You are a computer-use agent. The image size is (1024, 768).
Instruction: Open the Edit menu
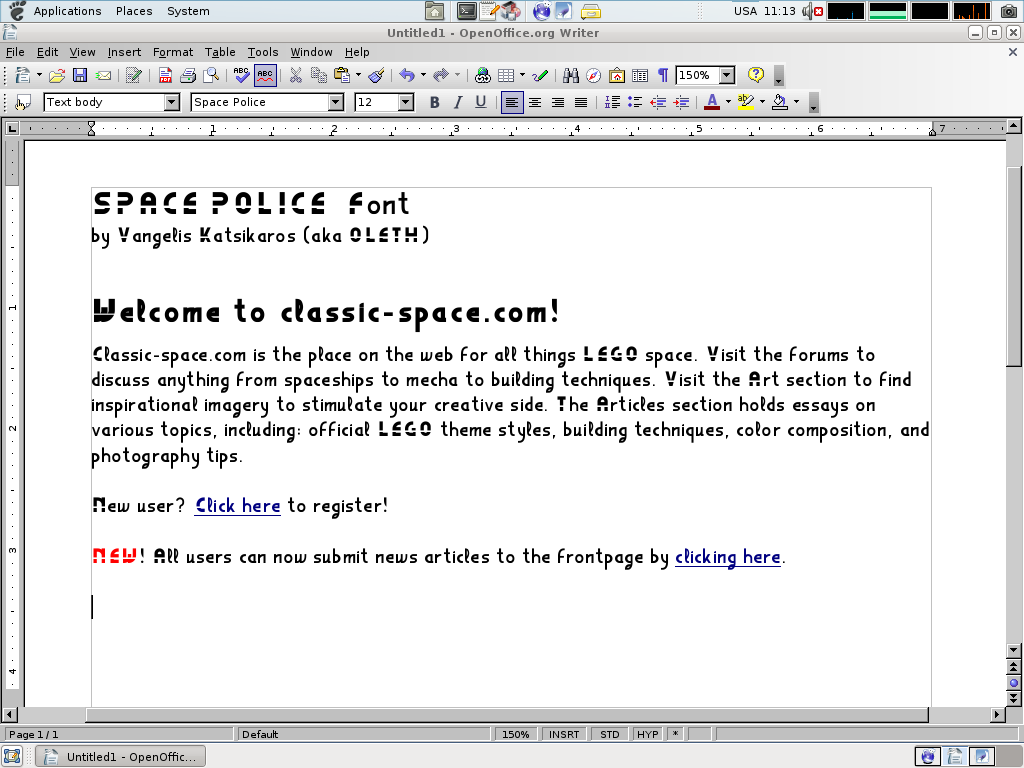pyautogui.click(x=47, y=52)
